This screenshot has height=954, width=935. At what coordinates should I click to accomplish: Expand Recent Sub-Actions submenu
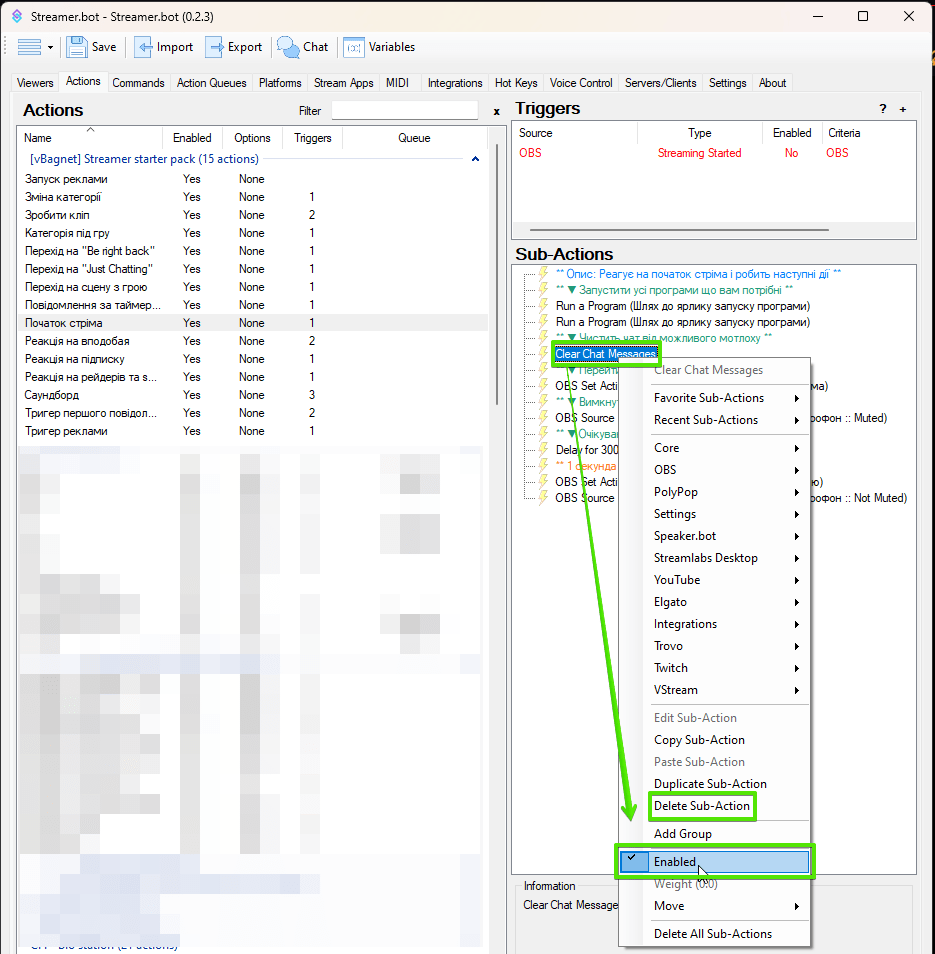726,420
